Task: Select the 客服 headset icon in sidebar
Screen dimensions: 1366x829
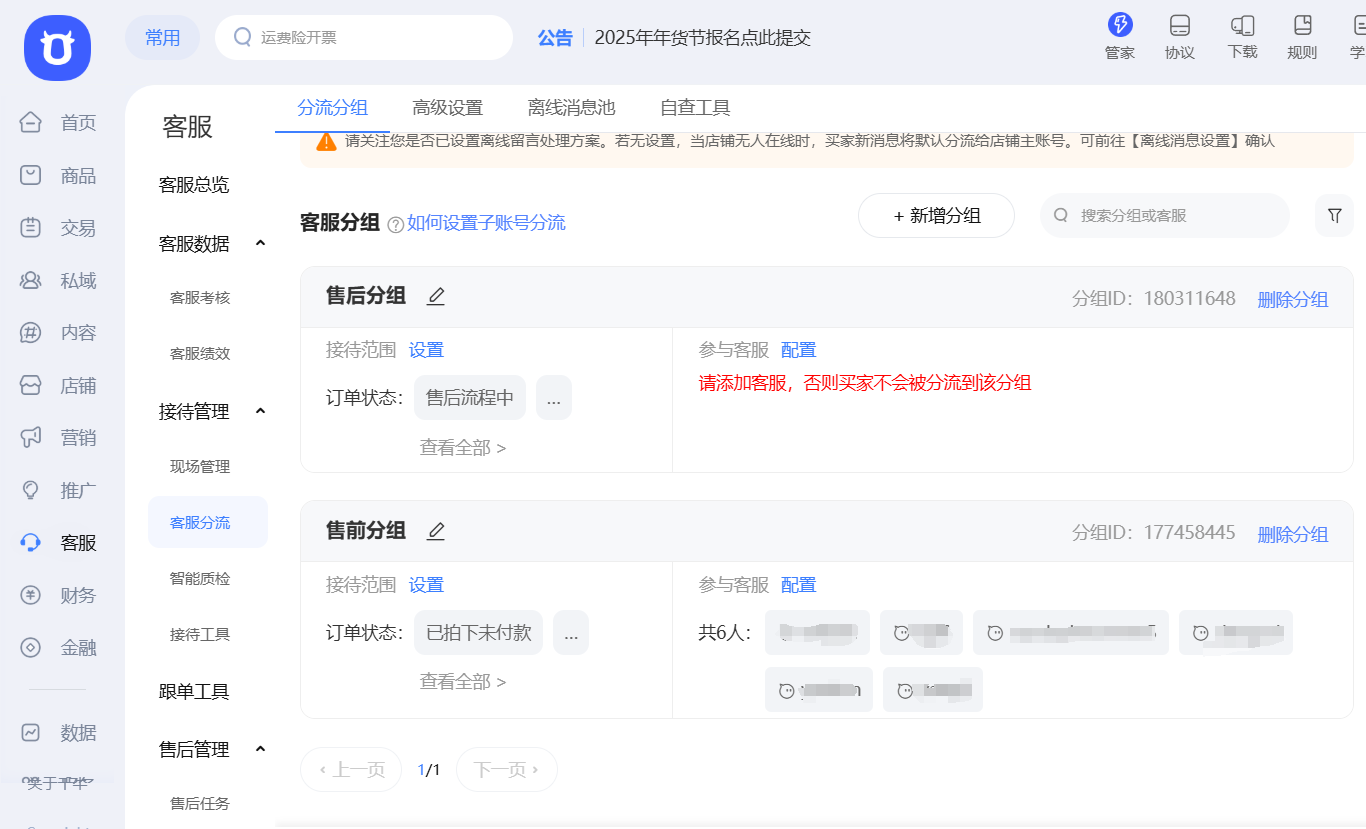Action: pyautogui.click(x=31, y=543)
